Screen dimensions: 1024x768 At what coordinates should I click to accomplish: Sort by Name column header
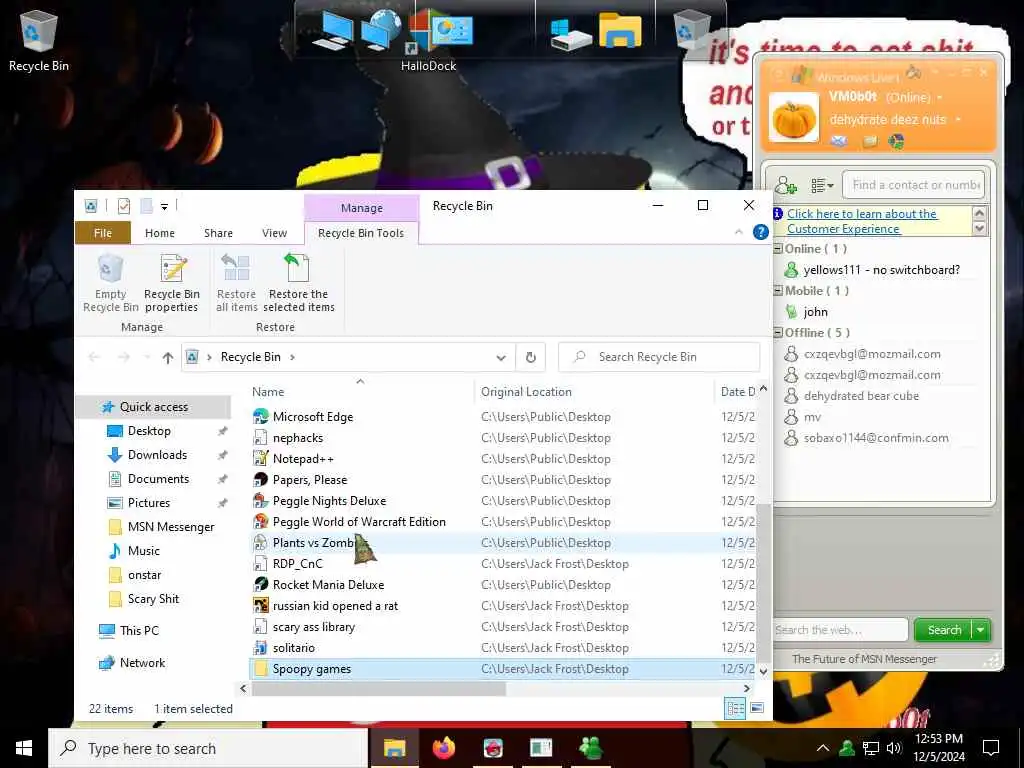point(268,392)
